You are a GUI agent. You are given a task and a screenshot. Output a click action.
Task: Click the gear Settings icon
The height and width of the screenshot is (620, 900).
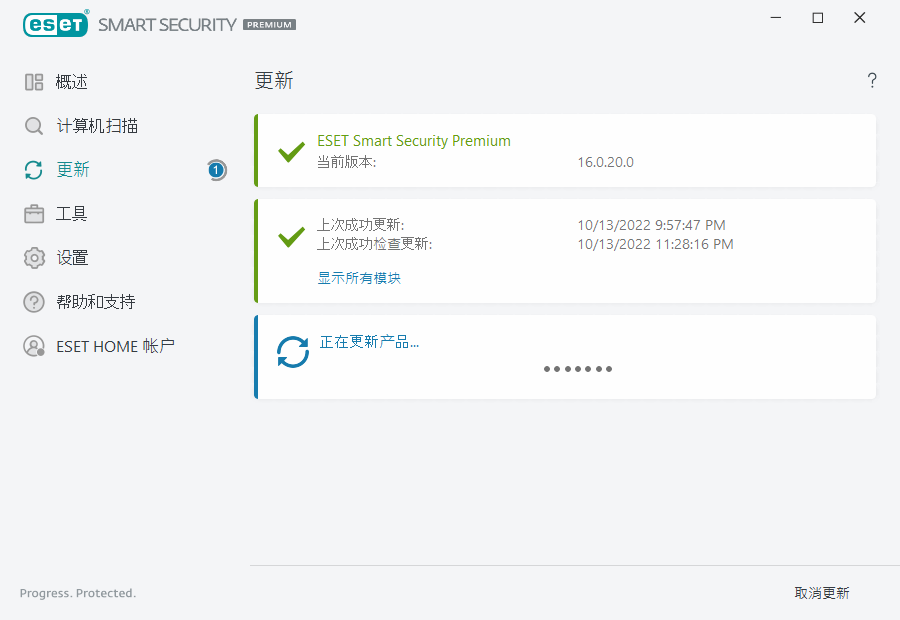click(34, 258)
